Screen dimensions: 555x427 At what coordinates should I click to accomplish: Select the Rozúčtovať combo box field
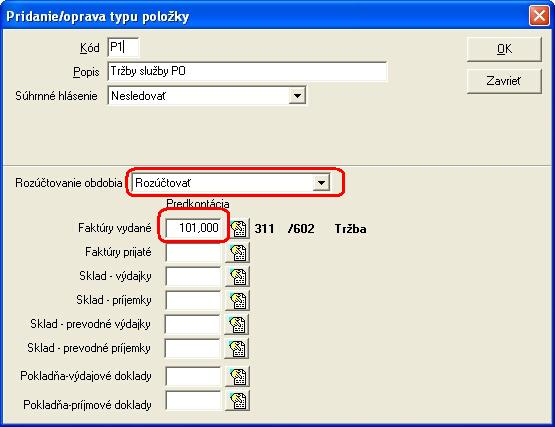point(231,183)
